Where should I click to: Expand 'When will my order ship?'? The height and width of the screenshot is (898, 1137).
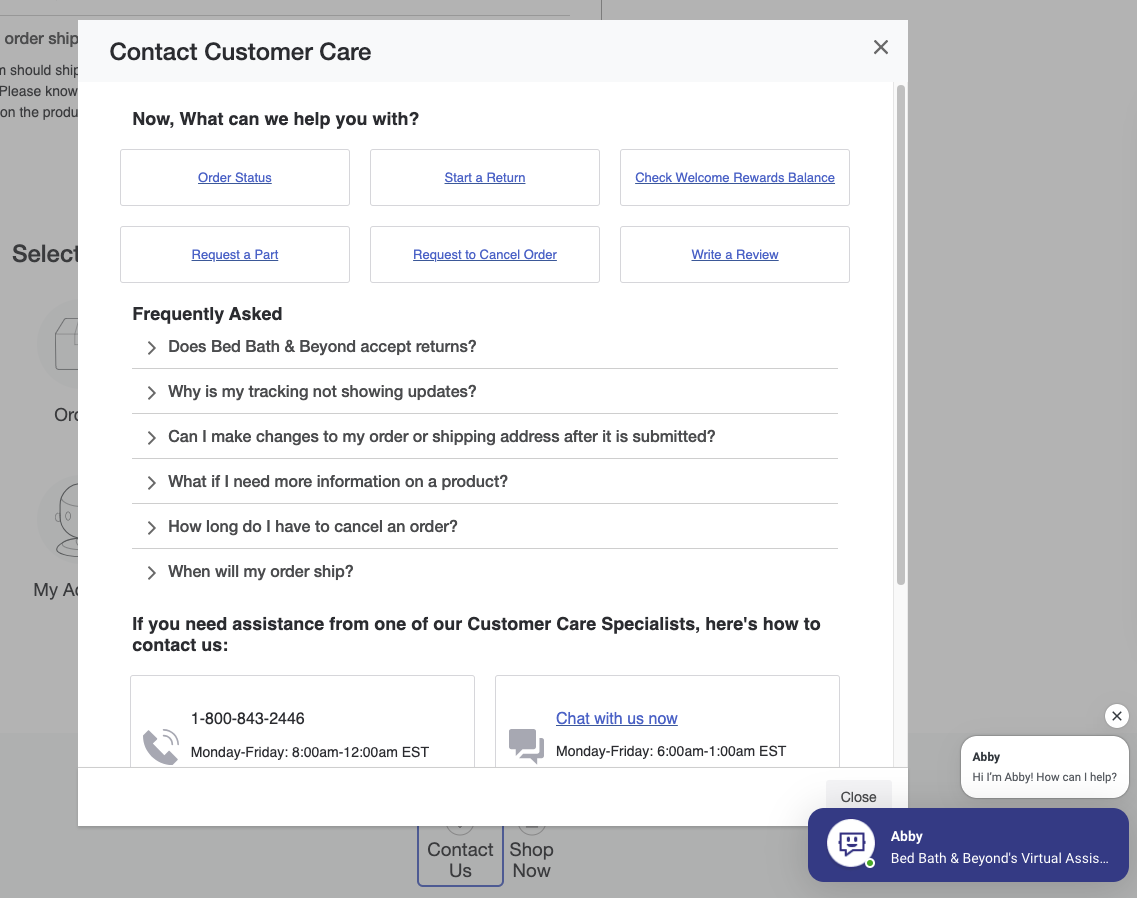(260, 571)
